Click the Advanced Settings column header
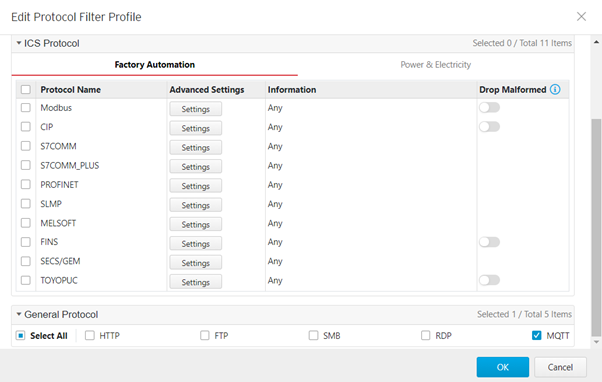 click(207, 89)
